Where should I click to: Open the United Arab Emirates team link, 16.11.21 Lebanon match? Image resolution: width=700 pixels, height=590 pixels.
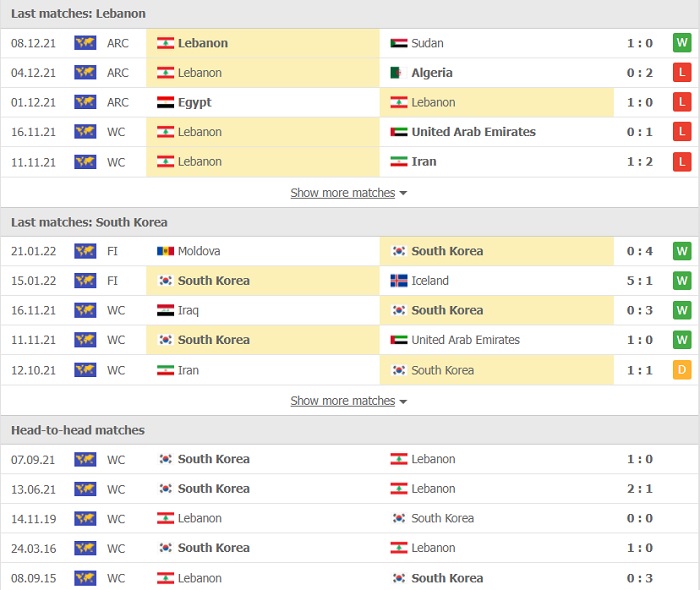(473, 132)
